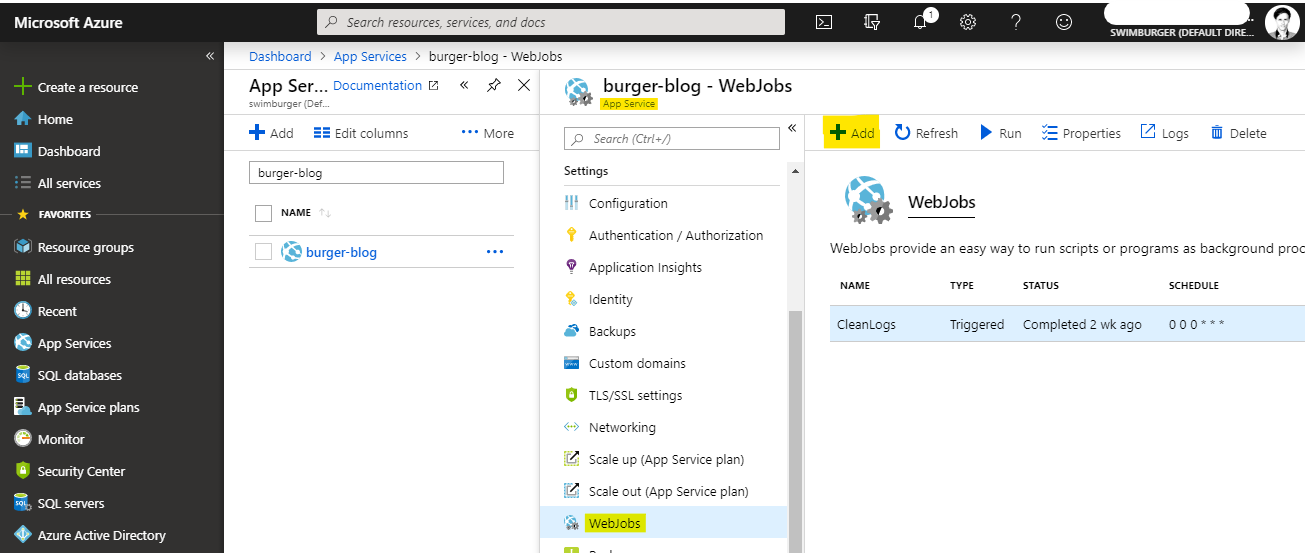Open the account avatar picture
The height and width of the screenshot is (553, 1305).
(1282, 22)
